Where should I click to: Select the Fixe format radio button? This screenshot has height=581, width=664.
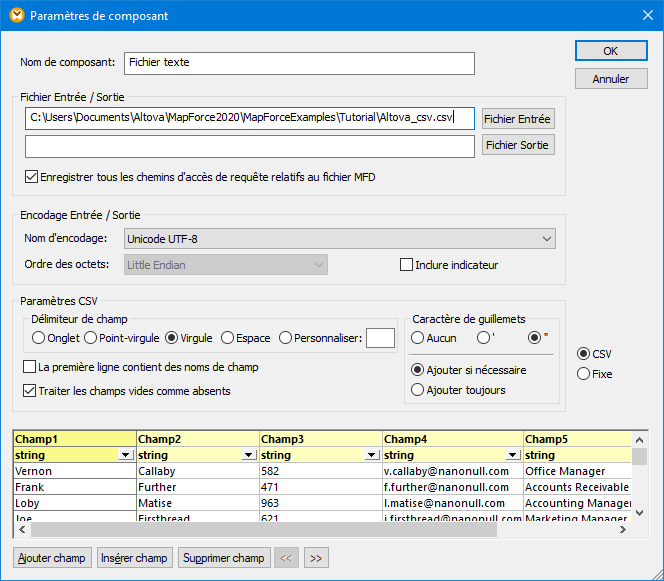pyautogui.click(x=584, y=374)
